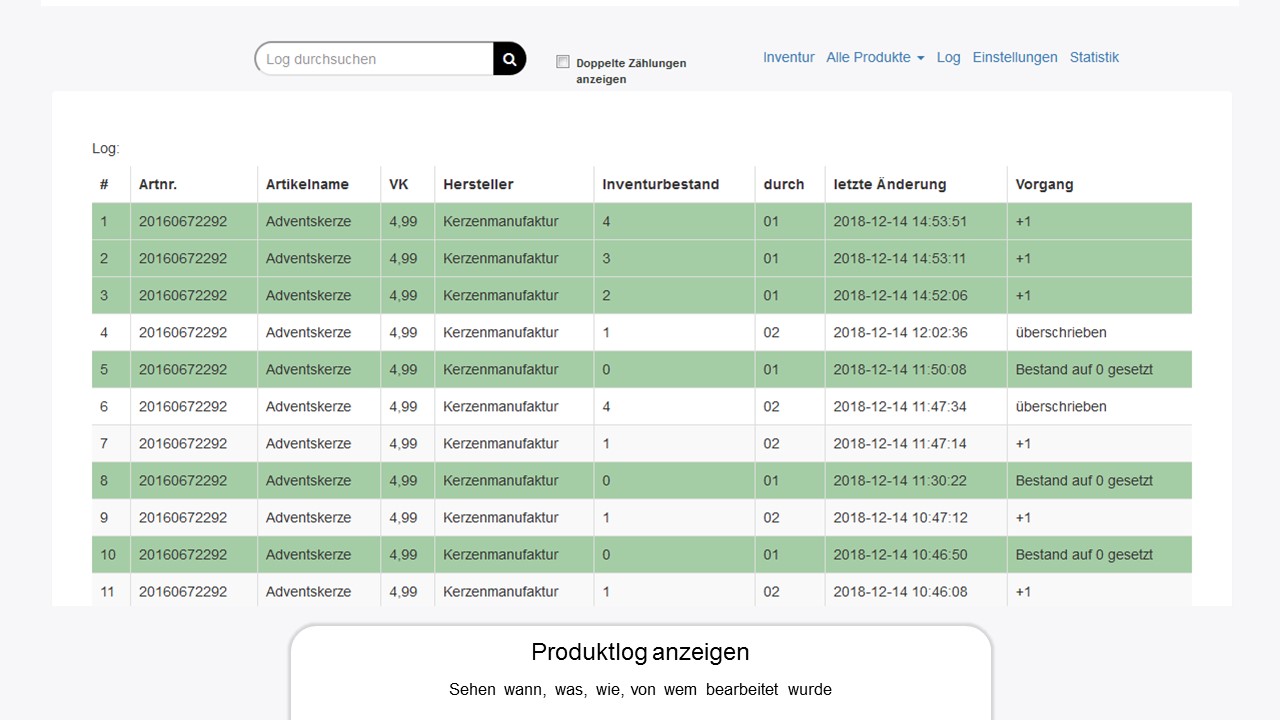Select row 11 timestamp 10:46:08
This screenshot has width=1280, height=720.
[900, 592]
